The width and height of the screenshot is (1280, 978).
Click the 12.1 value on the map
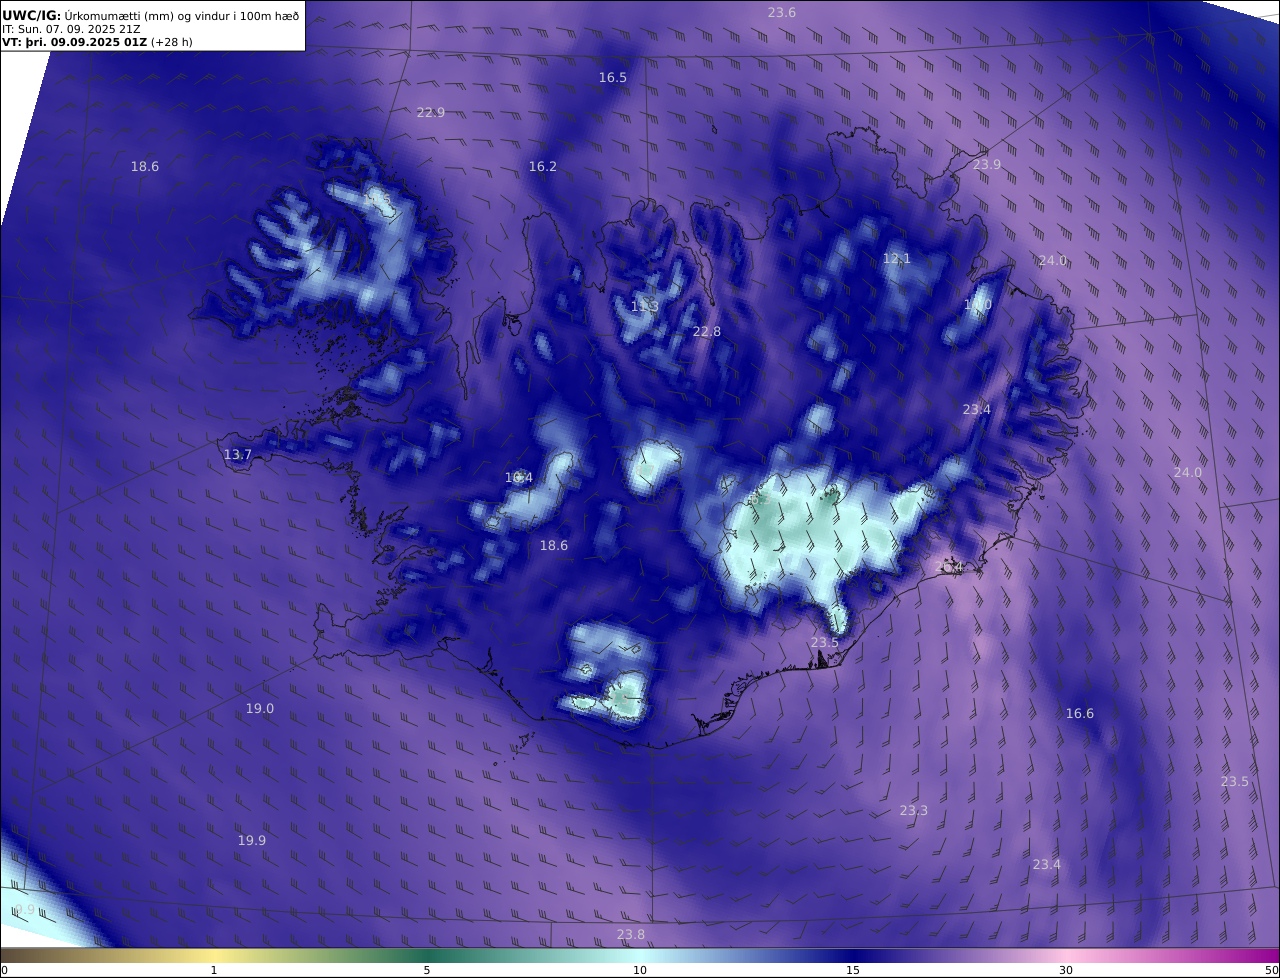tap(897, 259)
